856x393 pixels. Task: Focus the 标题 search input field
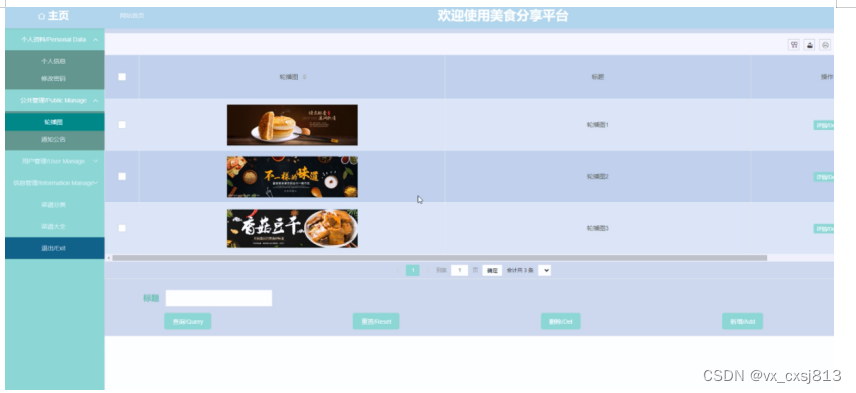219,298
